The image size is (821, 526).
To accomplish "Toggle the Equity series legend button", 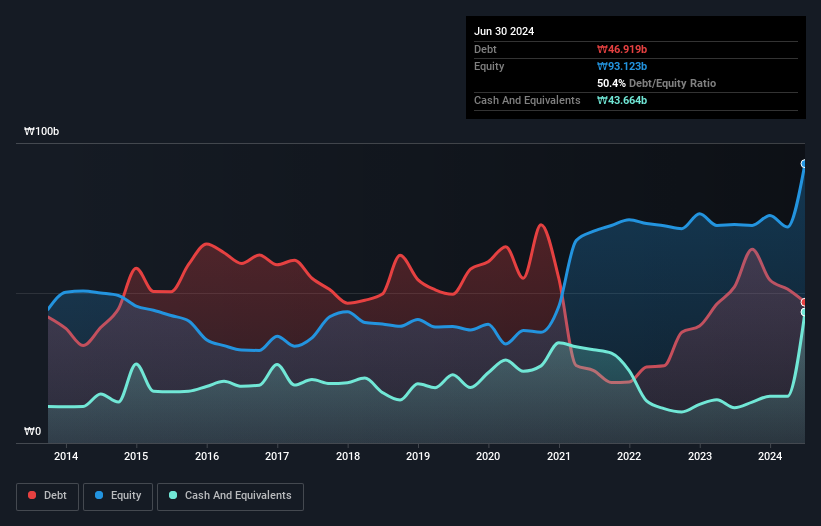I will (118, 496).
